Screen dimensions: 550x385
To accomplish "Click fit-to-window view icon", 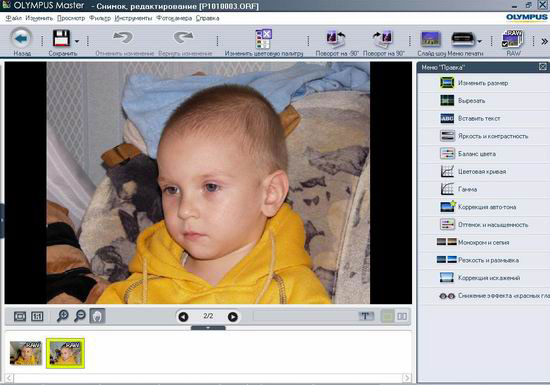I will [20, 317].
